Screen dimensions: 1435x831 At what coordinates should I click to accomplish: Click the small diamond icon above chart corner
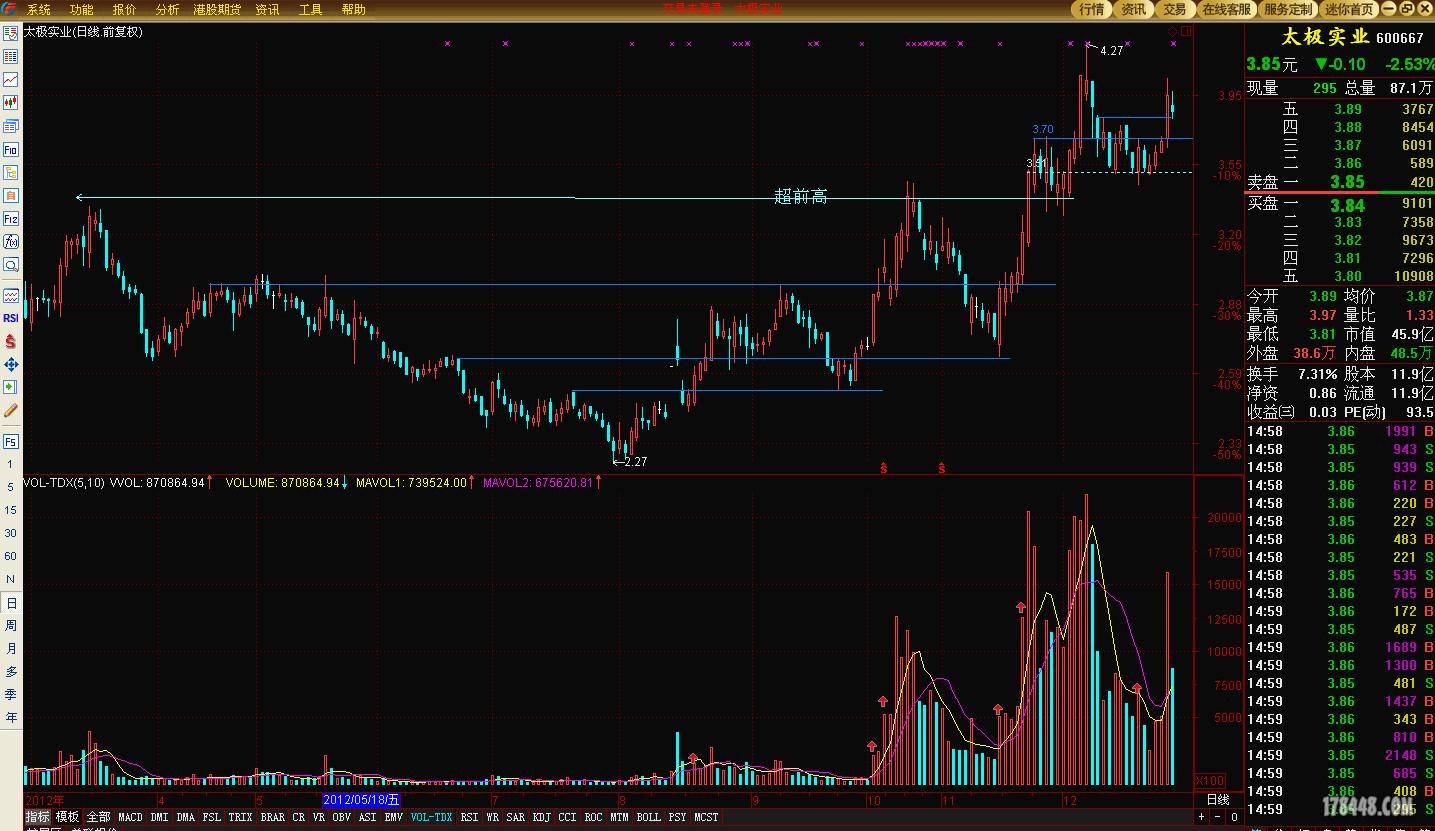point(1173,32)
